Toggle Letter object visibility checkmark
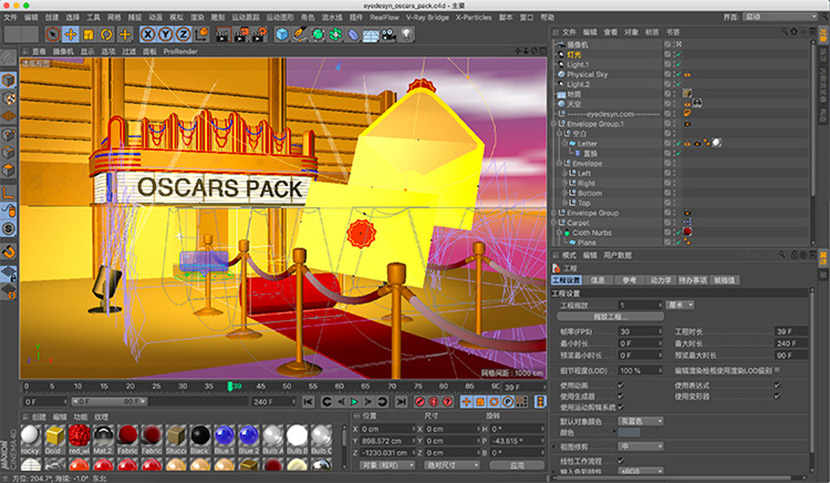 pyautogui.click(x=679, y=144)
